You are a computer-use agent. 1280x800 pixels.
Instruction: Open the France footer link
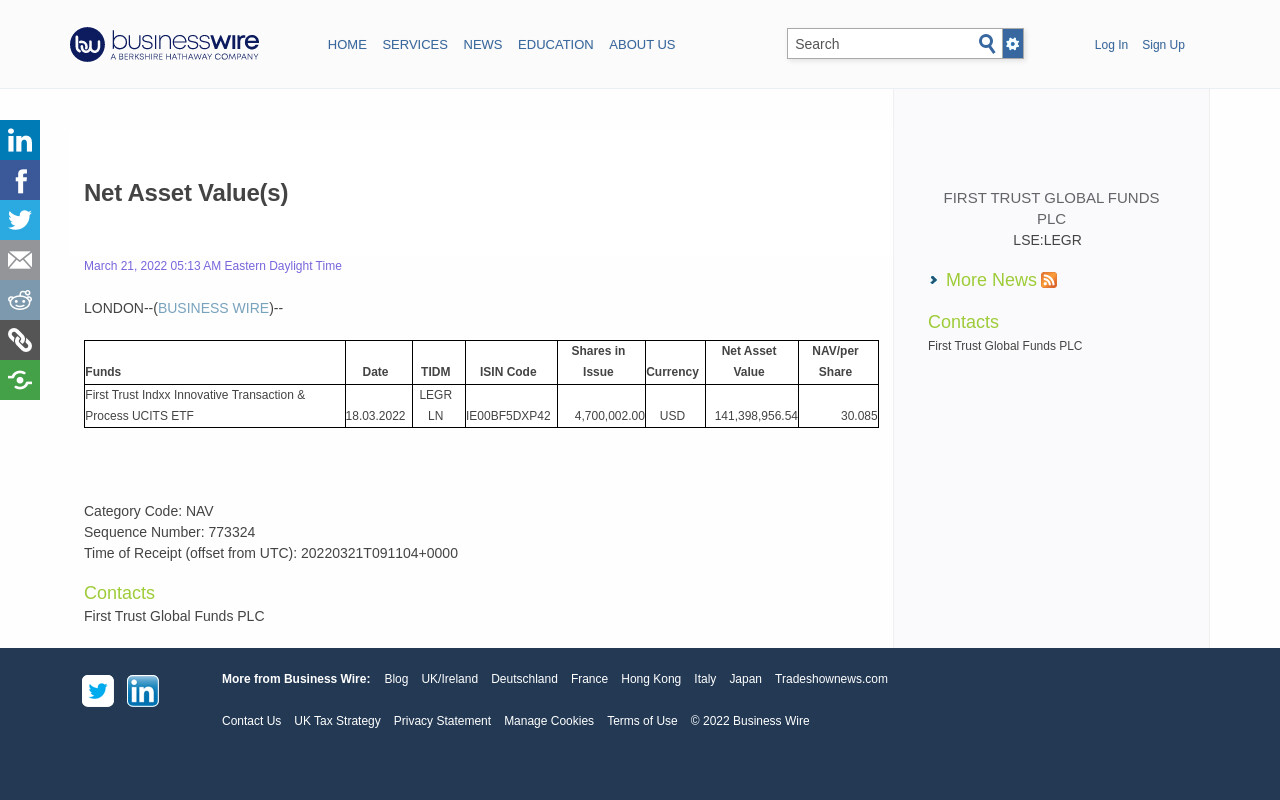coord(589,679)
